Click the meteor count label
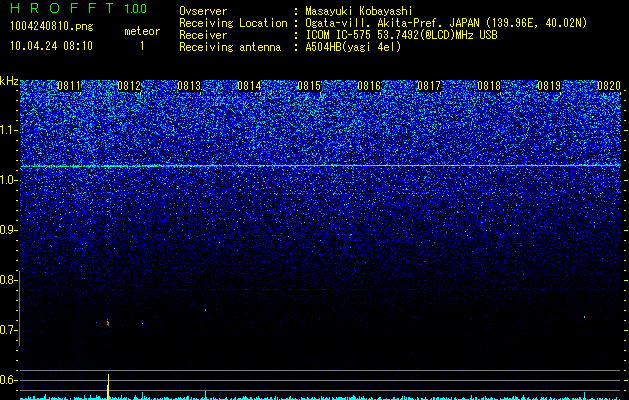629x400 pixels. tap(142, 31)
